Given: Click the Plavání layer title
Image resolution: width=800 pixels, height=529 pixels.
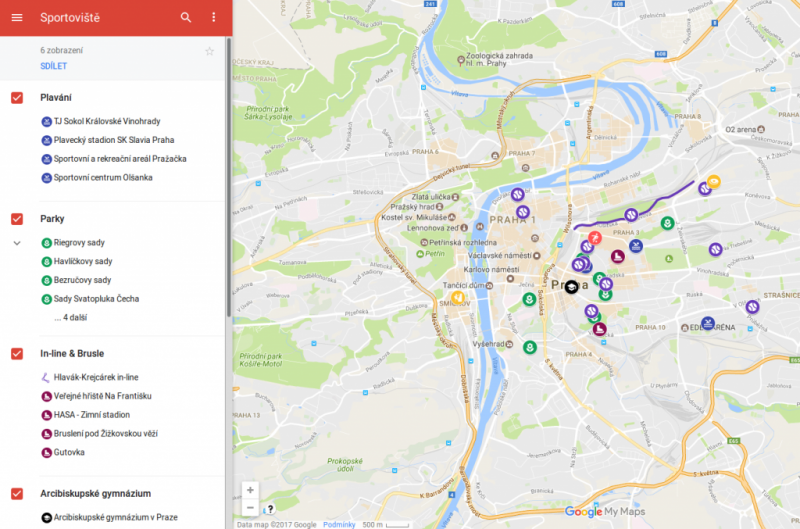Looking at the screenshot, I should coord(56,98).
